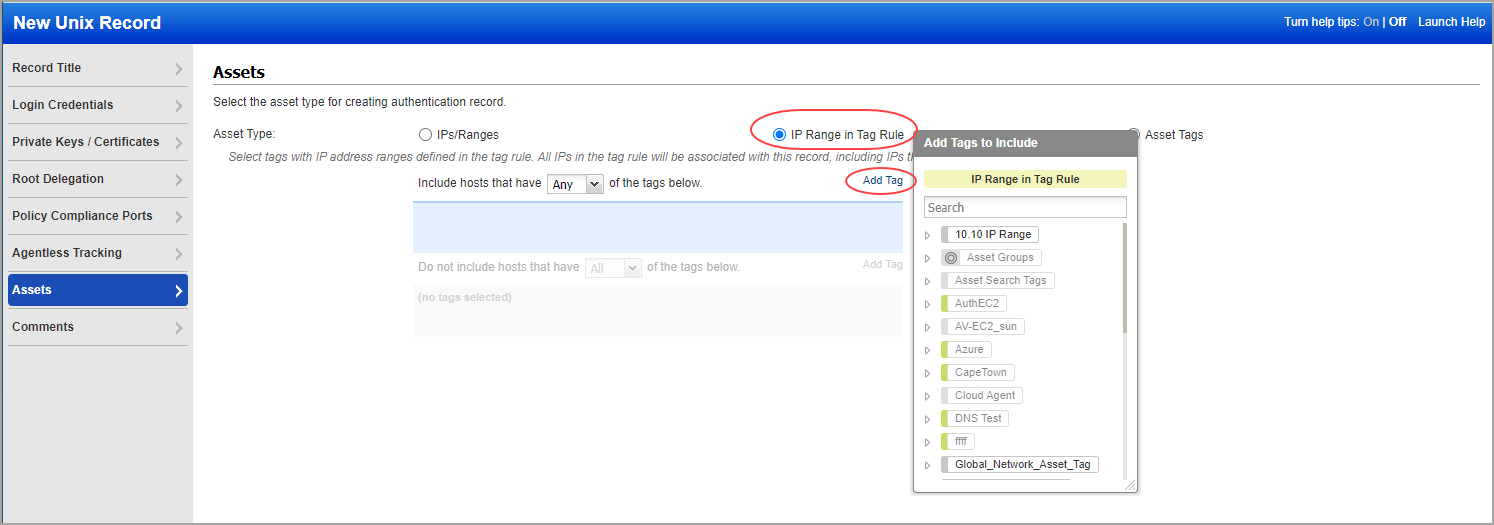Click the Add Tag link for excluded tags
The width and height of the screenshot is (1494, 525).
coord(882,265)
